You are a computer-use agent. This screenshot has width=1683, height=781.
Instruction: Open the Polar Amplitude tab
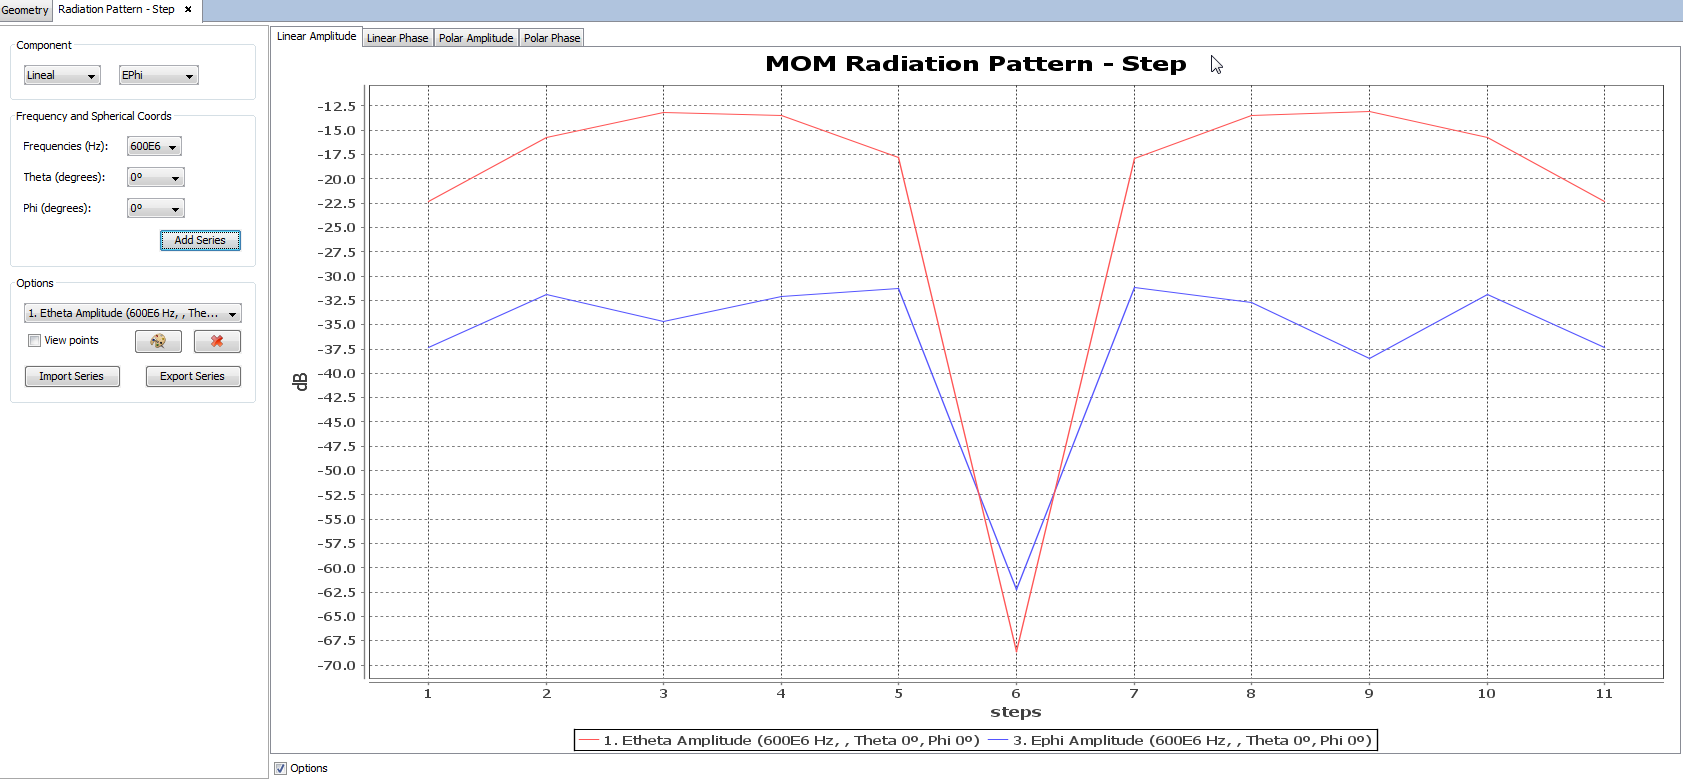pyautogui.click(x=476, y=38)
